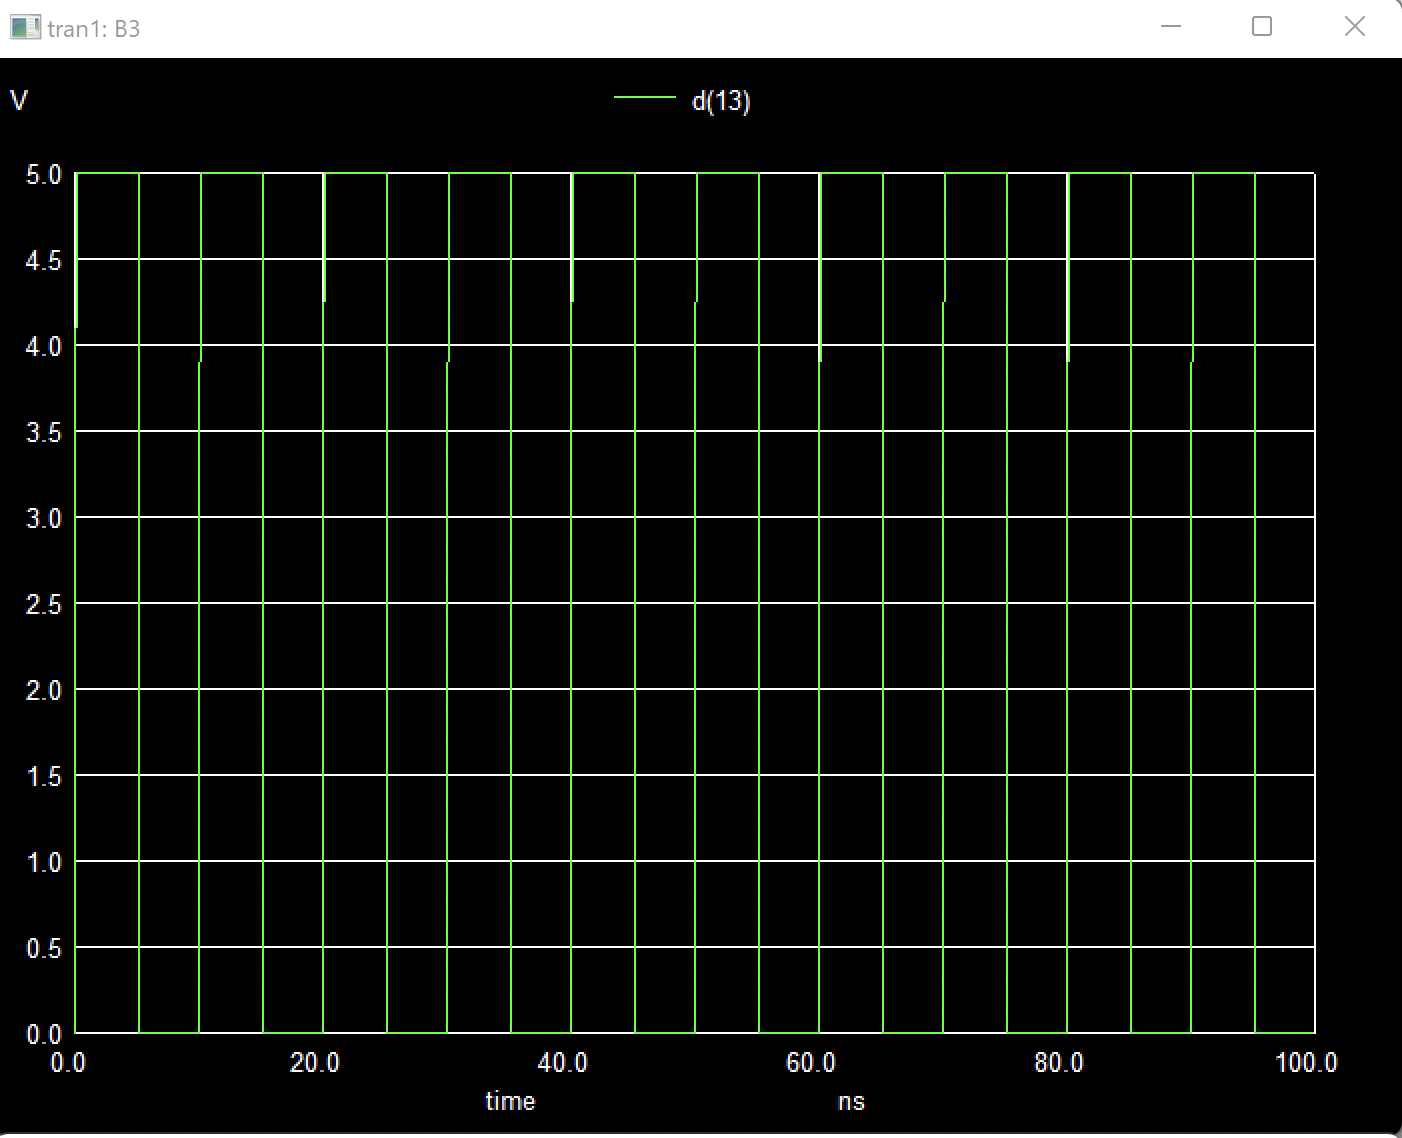Click the d(13) legend label
1402x1138 pixels.
(721, 101)
